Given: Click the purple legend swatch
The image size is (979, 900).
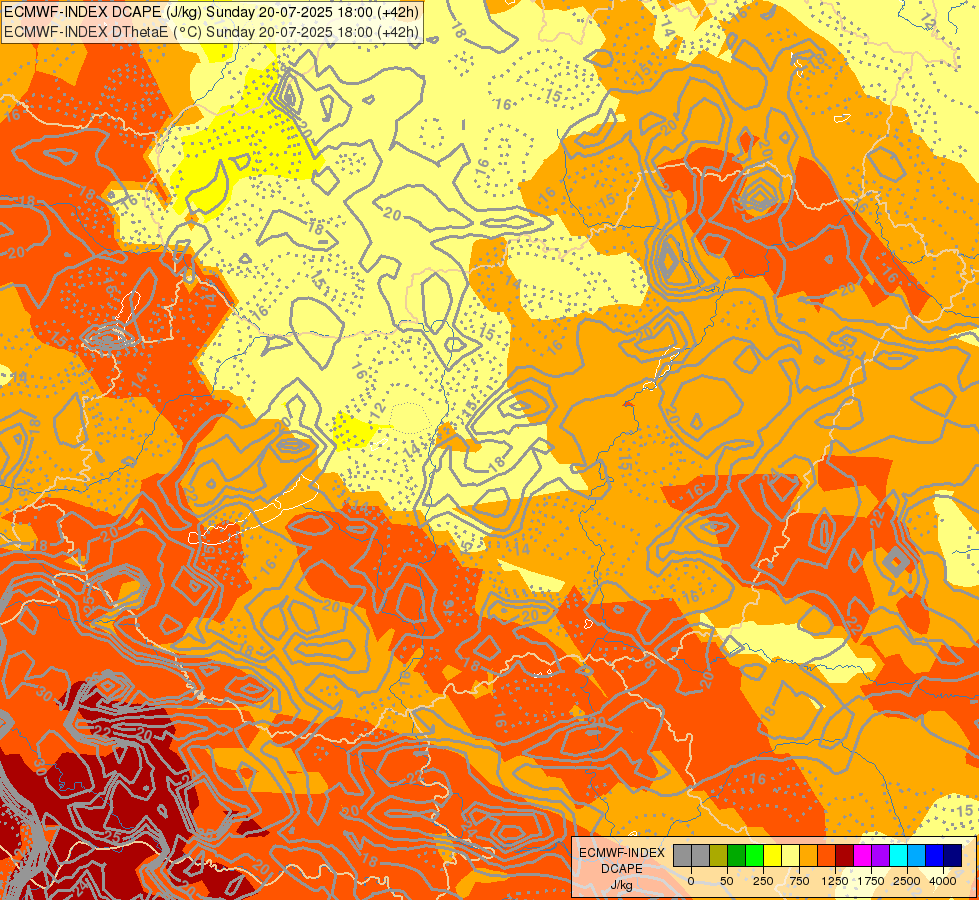Looking at the screenshot, I should 880,855.
